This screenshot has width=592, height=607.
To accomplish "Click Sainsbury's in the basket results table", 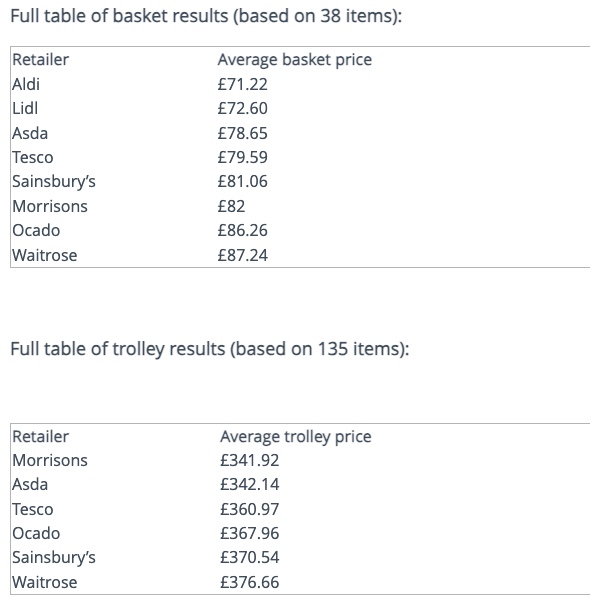I will pos(54,182).
